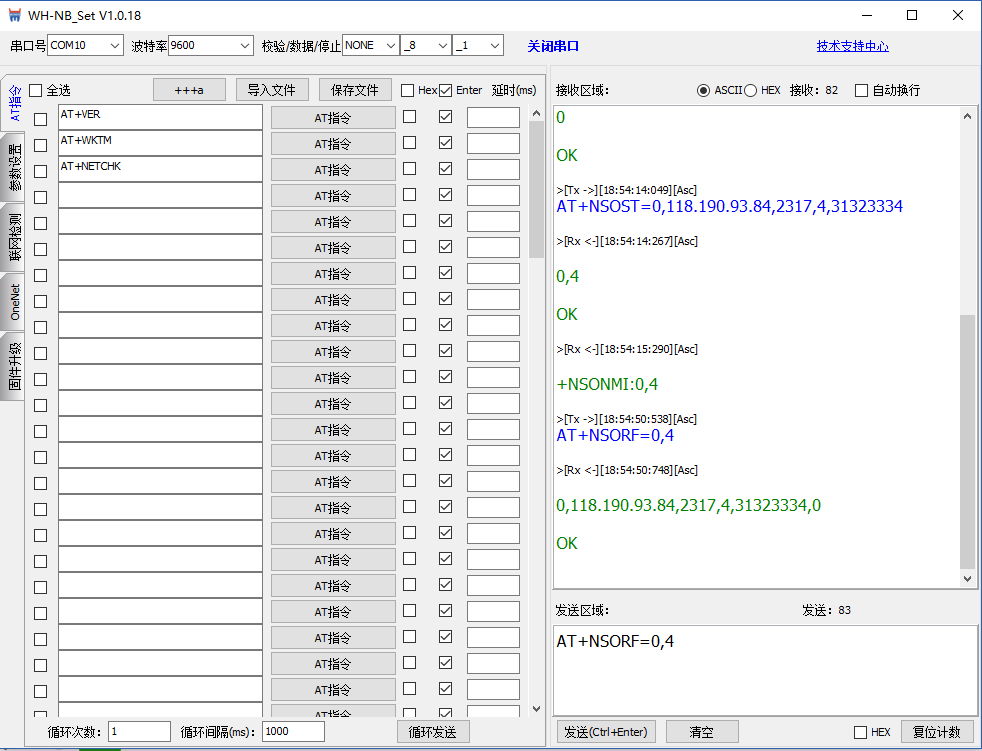Open the NONE parity dropdown

tap(370, 46)
